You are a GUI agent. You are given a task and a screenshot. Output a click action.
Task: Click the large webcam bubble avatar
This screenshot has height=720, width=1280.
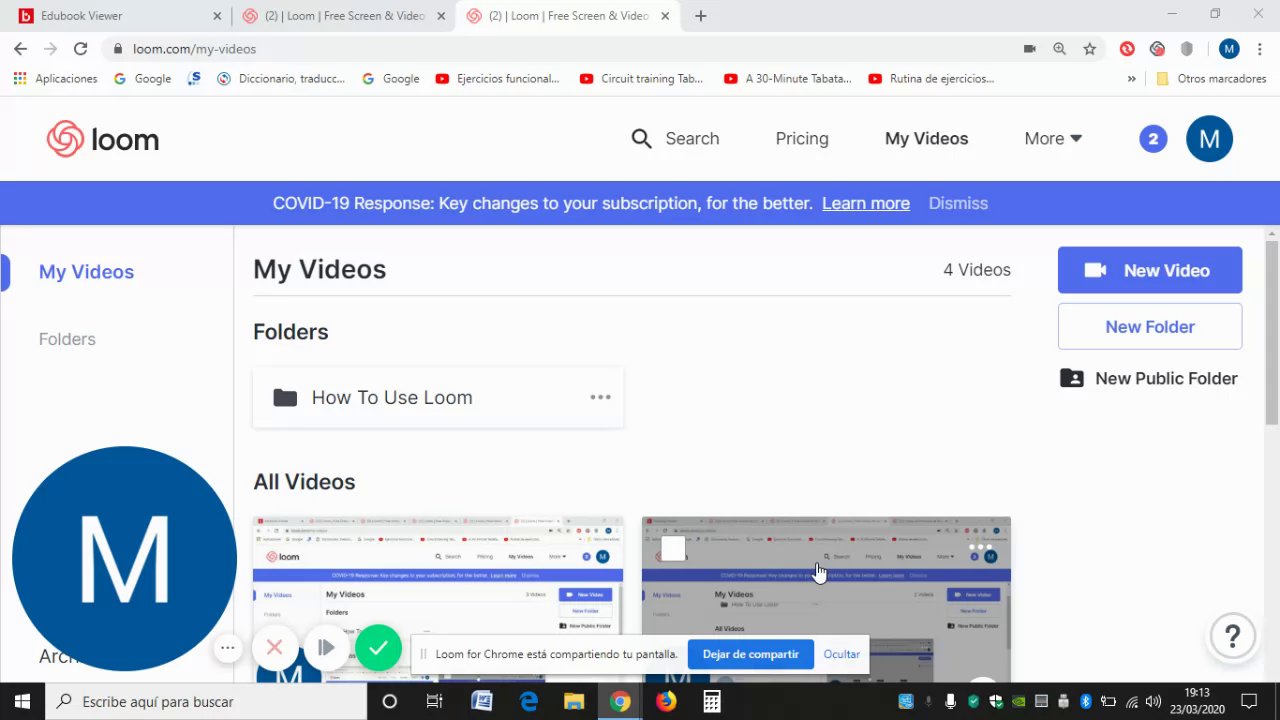click(x=124, y=558)
